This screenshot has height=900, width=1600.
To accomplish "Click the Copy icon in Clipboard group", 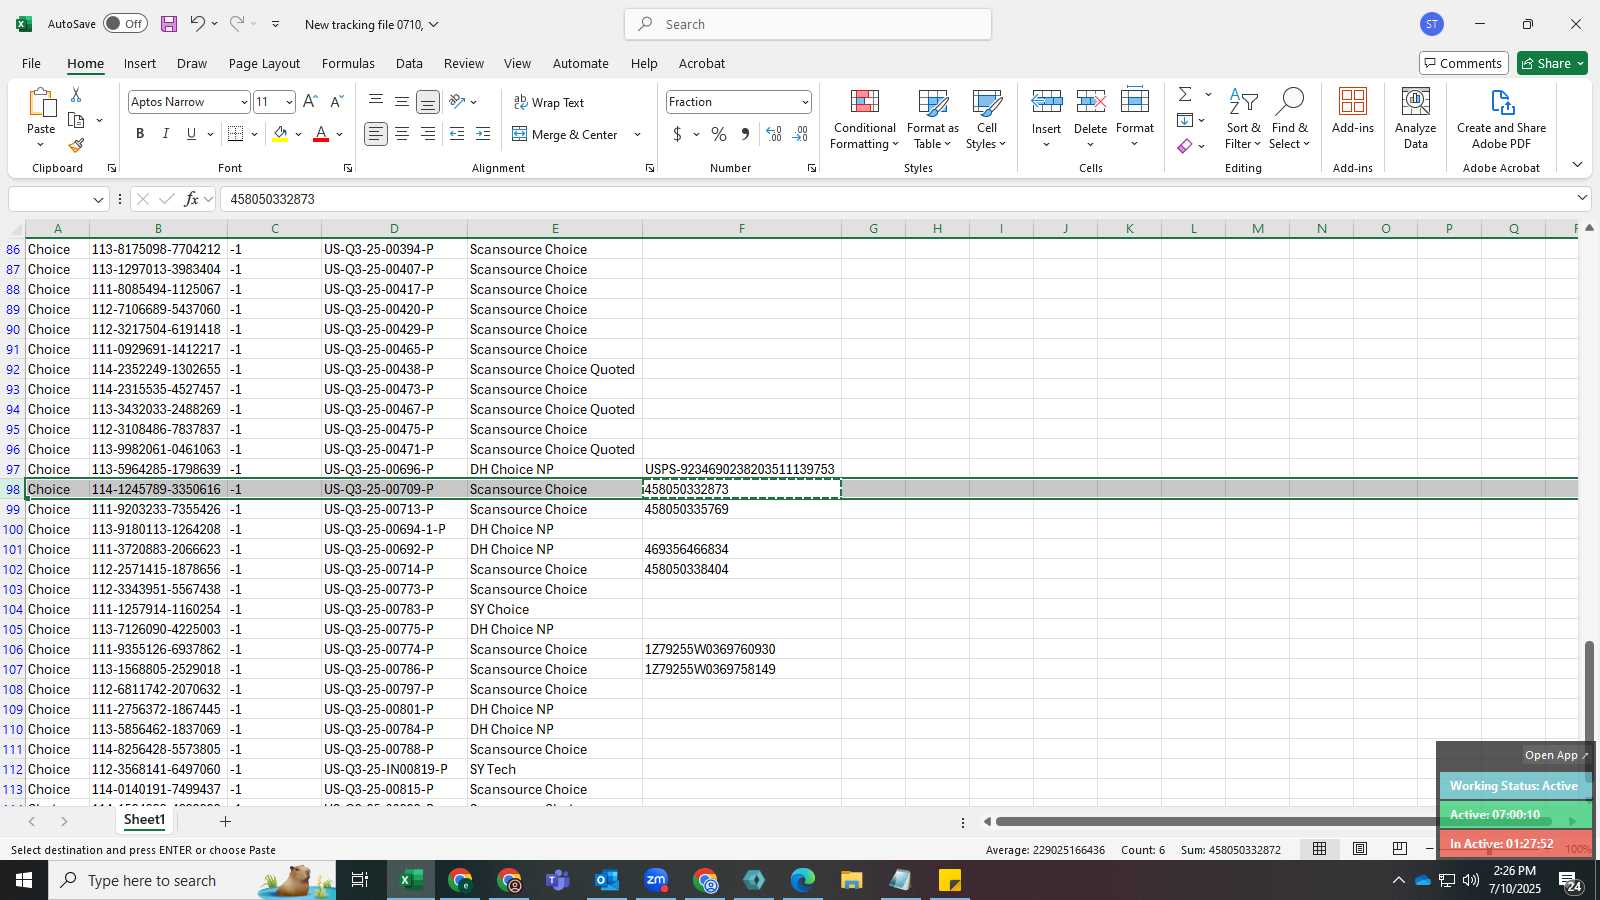I will coord(76,120).
